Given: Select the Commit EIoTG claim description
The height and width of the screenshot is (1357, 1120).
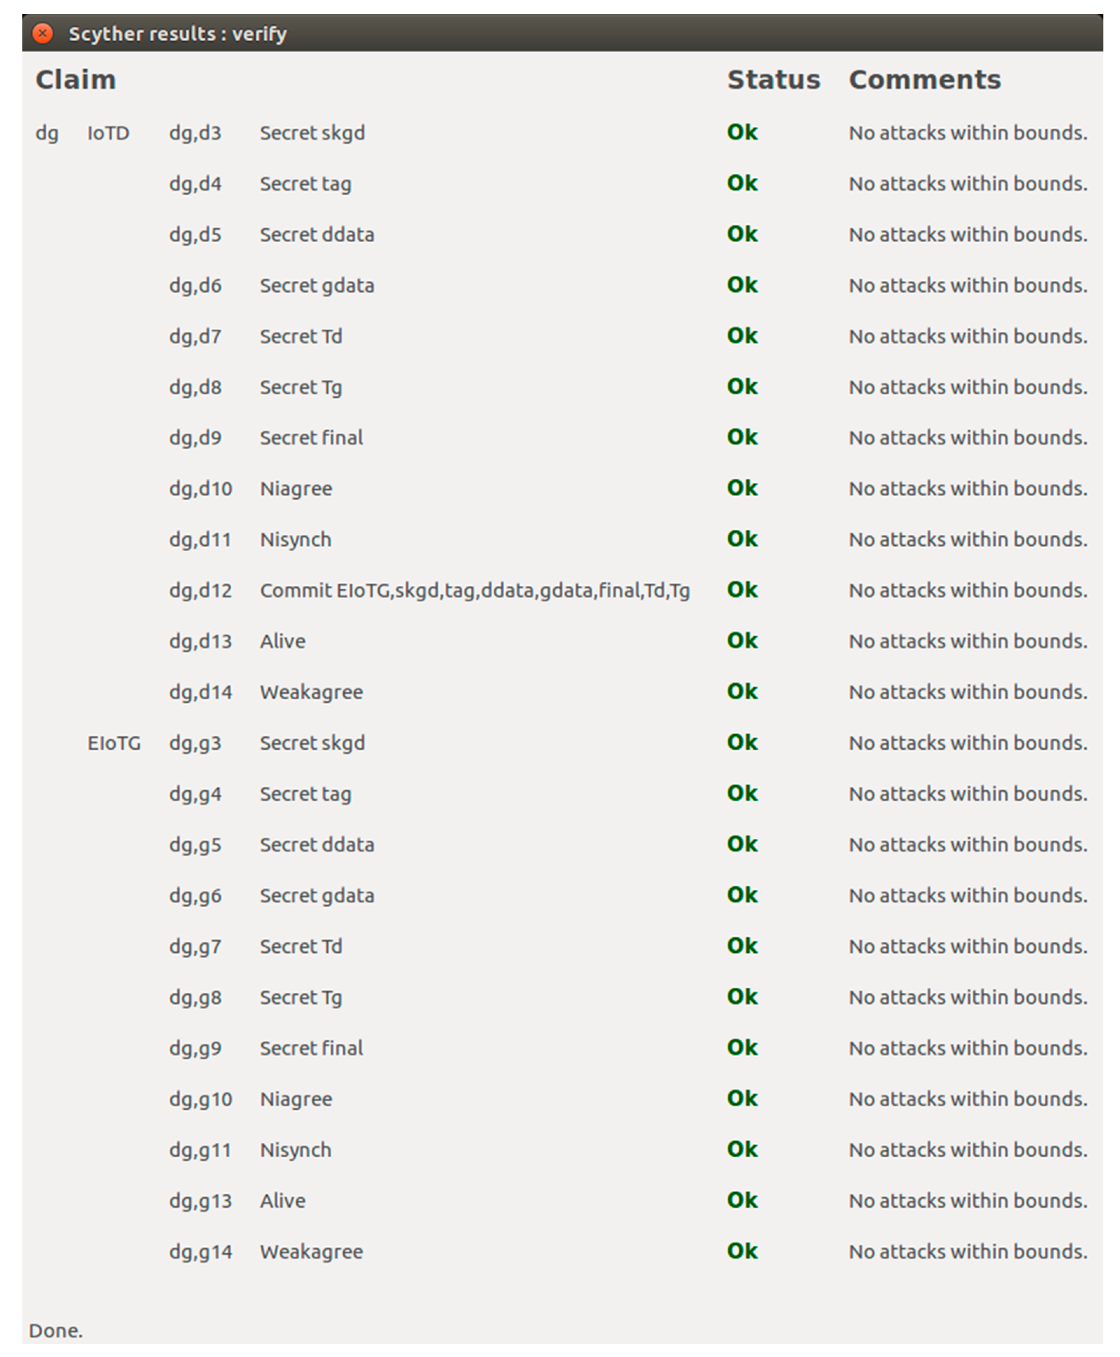Looking at the screenshot, I should click(x=475, y=591).
